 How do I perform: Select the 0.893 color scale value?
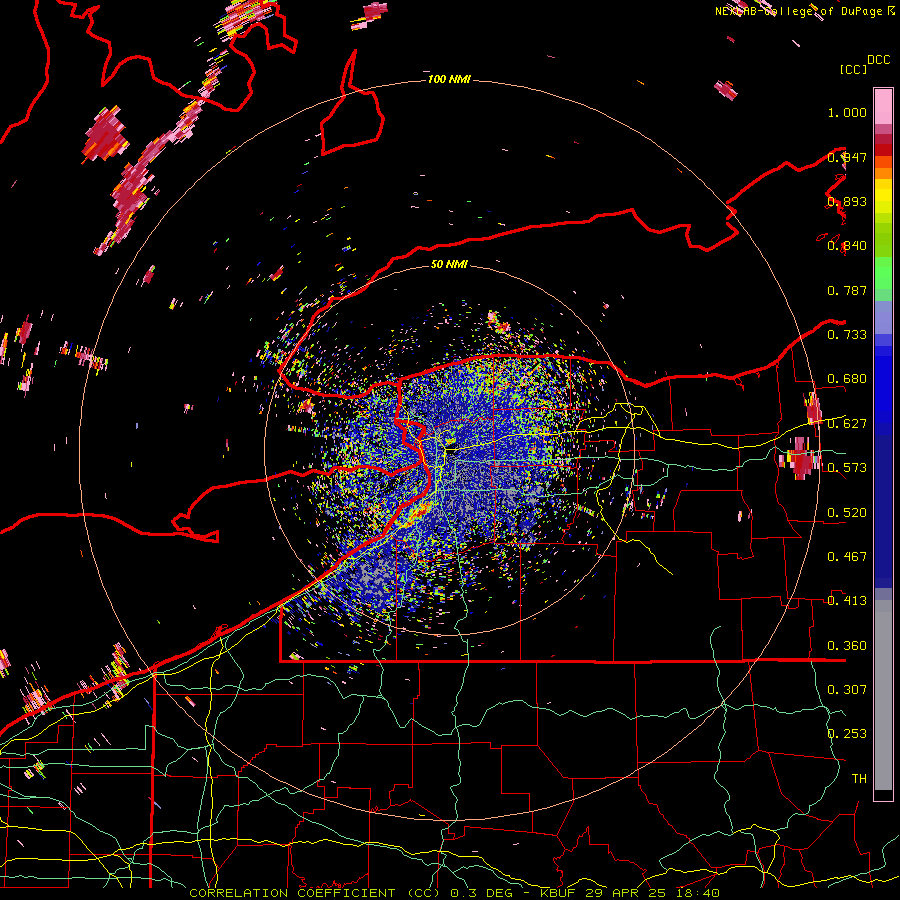(x=847, y=201)
